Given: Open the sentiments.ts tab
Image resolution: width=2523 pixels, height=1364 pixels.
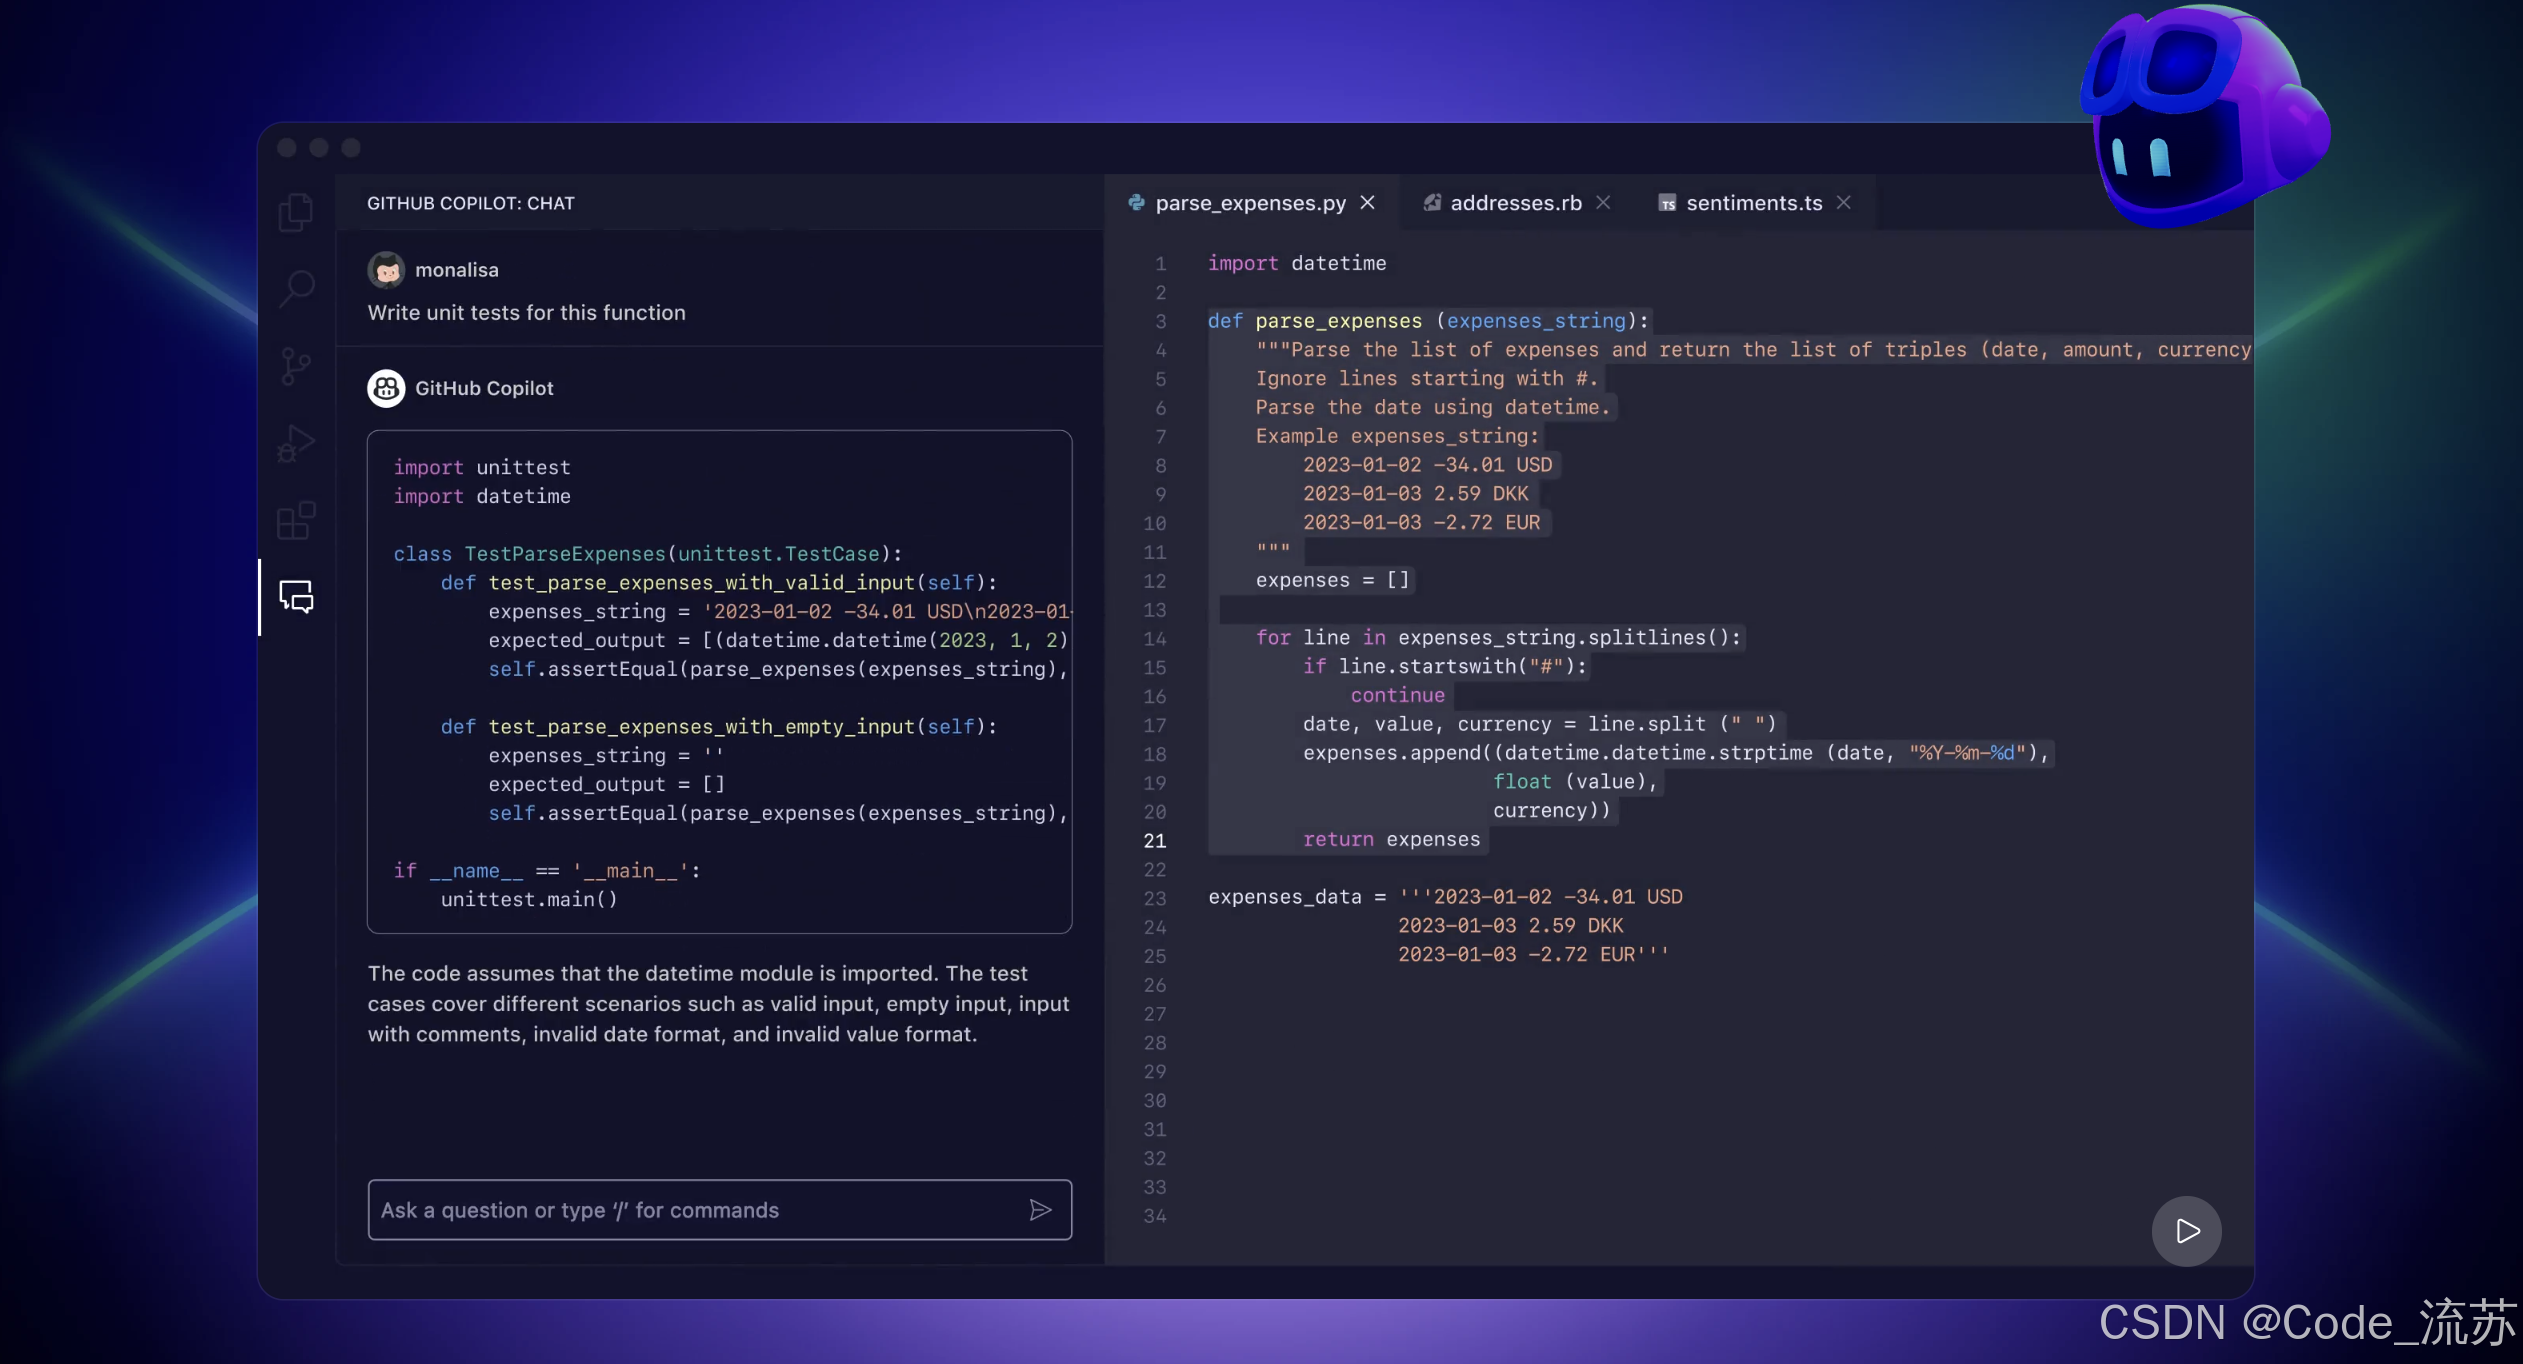Looking at the screenshot, I should click(1753, 203).
